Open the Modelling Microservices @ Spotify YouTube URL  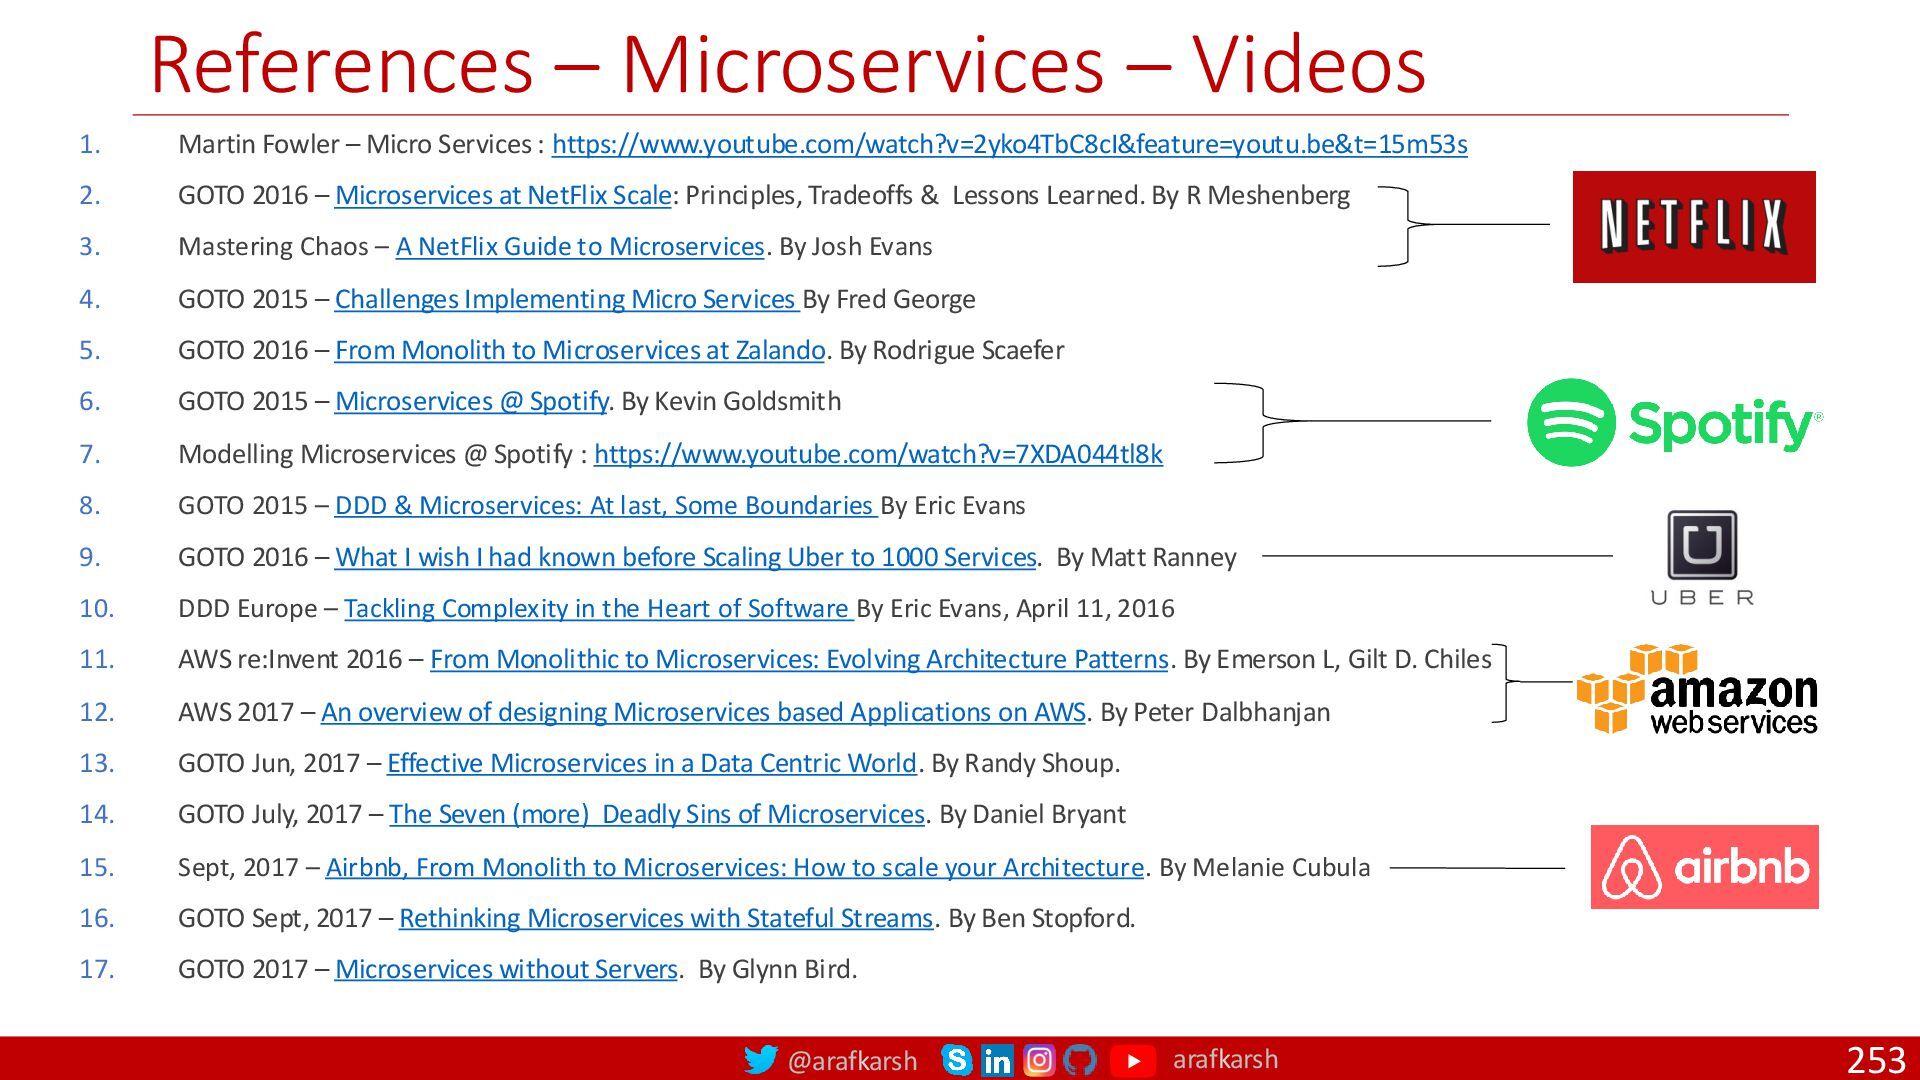click(x=878, y=454)
